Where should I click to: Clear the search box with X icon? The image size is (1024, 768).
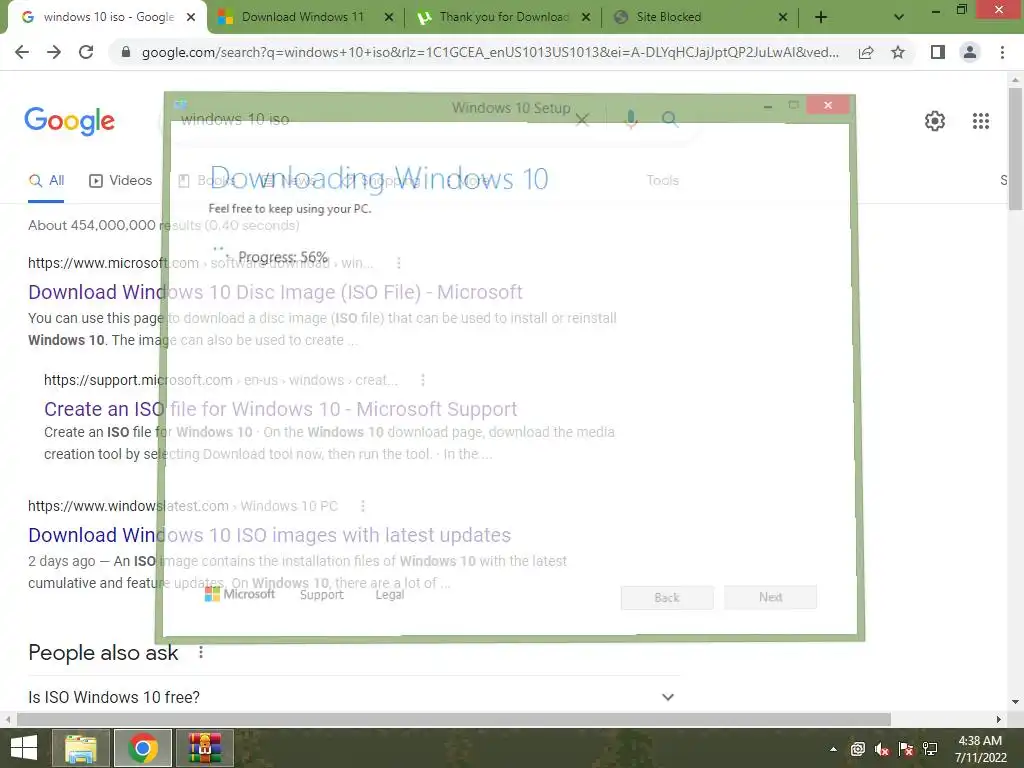pyautogui.click(x=582, y=120)
